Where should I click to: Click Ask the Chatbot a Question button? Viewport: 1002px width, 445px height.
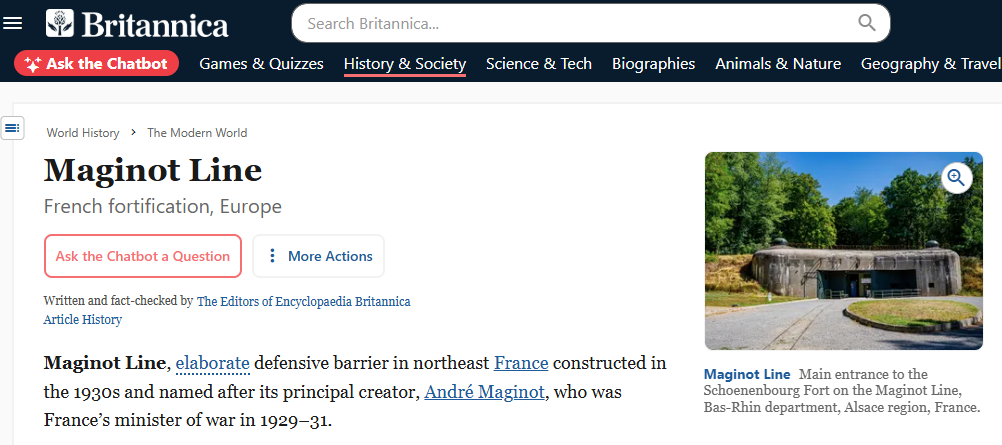coord(143,256)
